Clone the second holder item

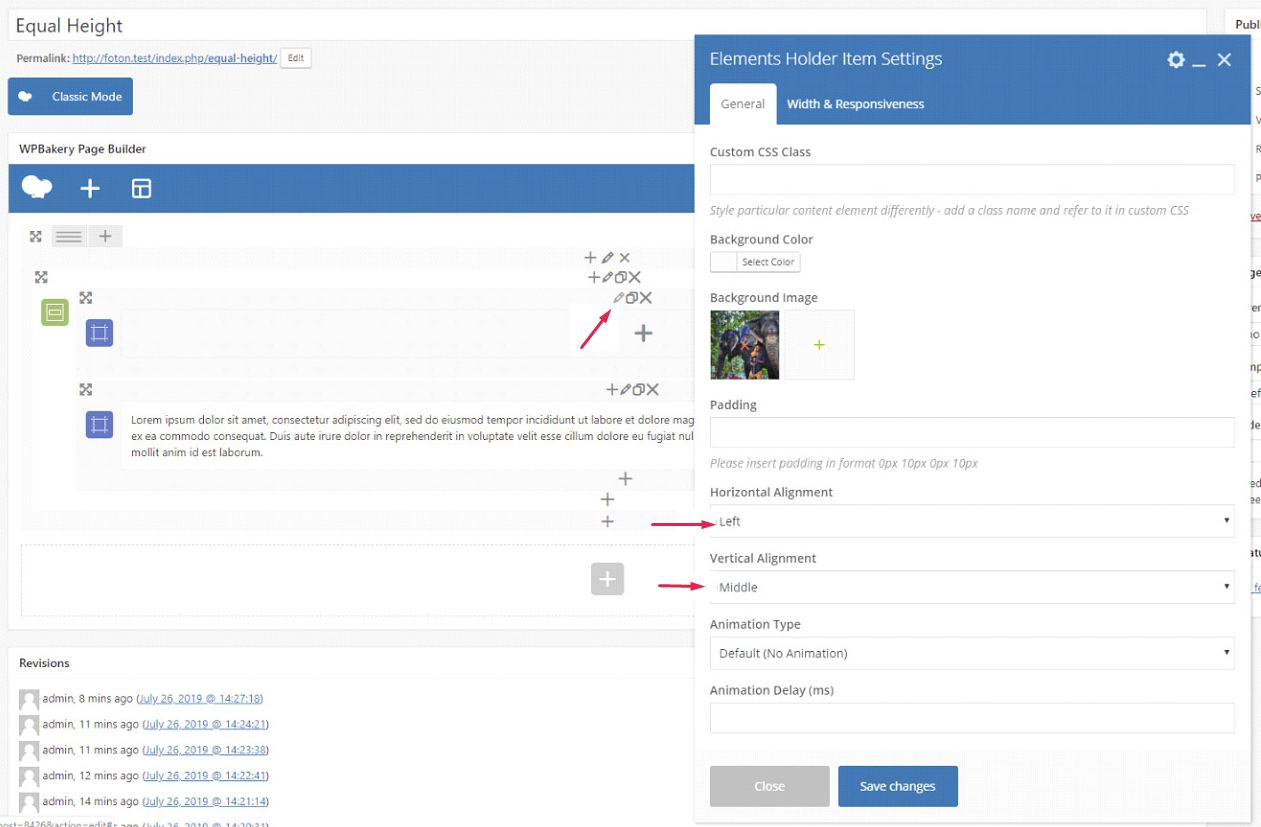click(x=638, y=390)
